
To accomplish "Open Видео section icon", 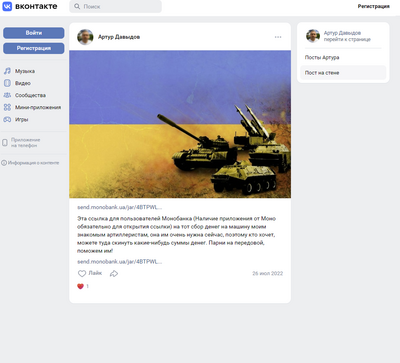I will tap(7, 83).
